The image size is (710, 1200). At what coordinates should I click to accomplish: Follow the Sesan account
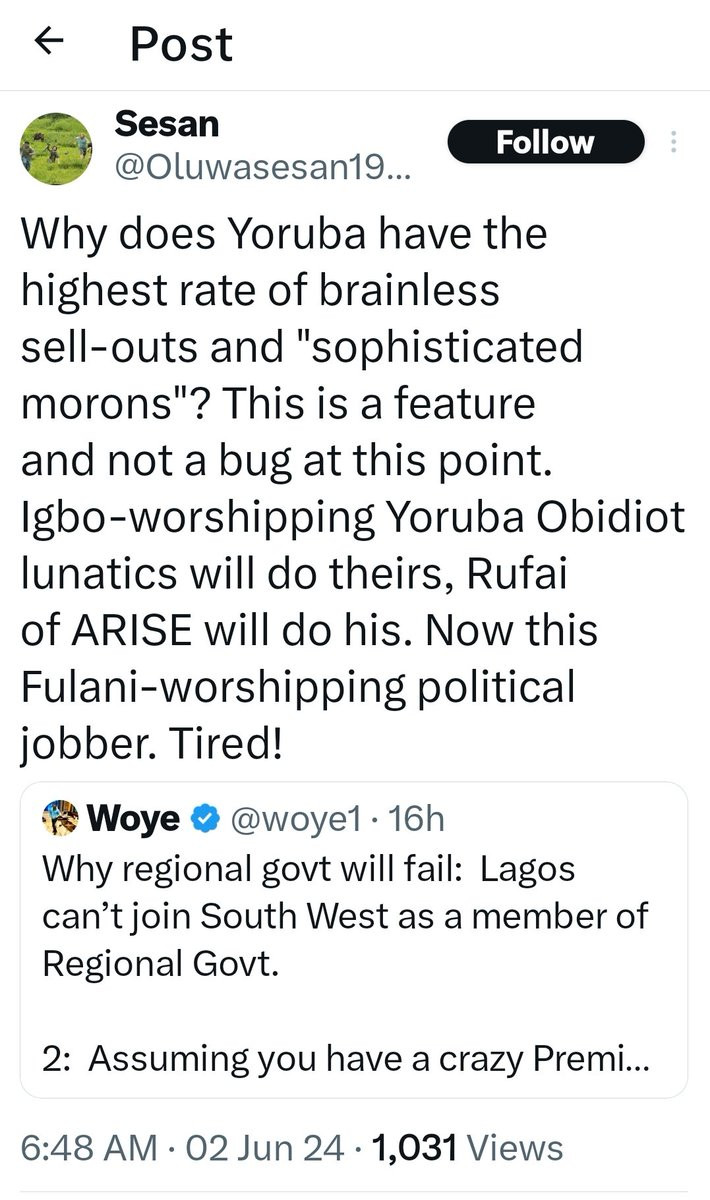545,142
